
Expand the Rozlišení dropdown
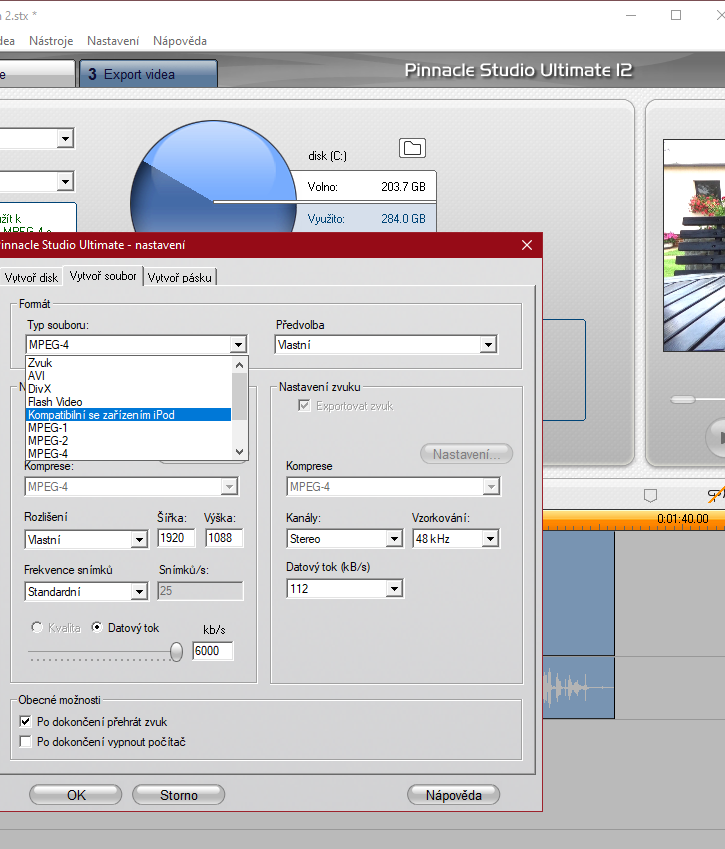tap(139, 540)
